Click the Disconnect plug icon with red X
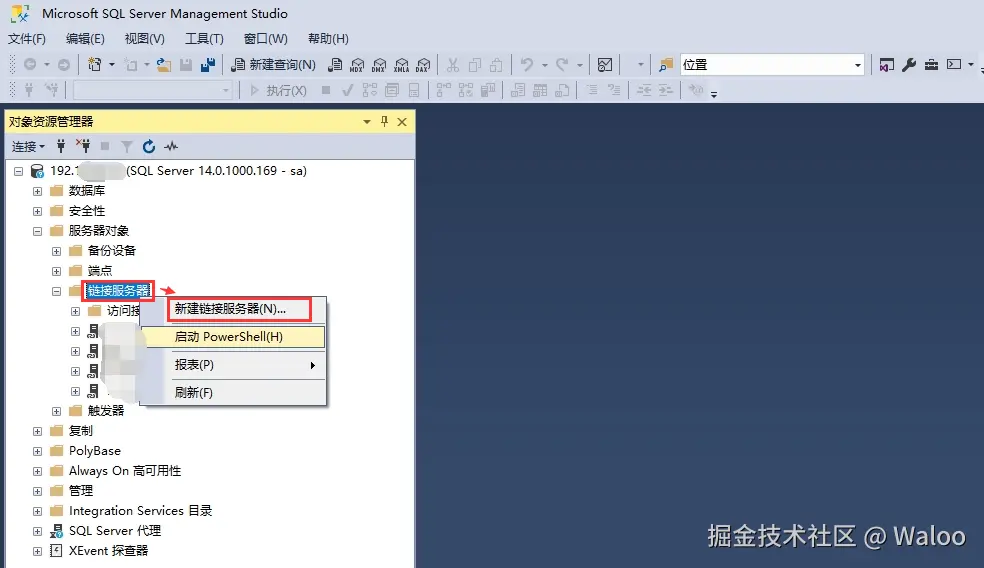The image size is (984, 568). pyautogui.click(x=83, y=146)
